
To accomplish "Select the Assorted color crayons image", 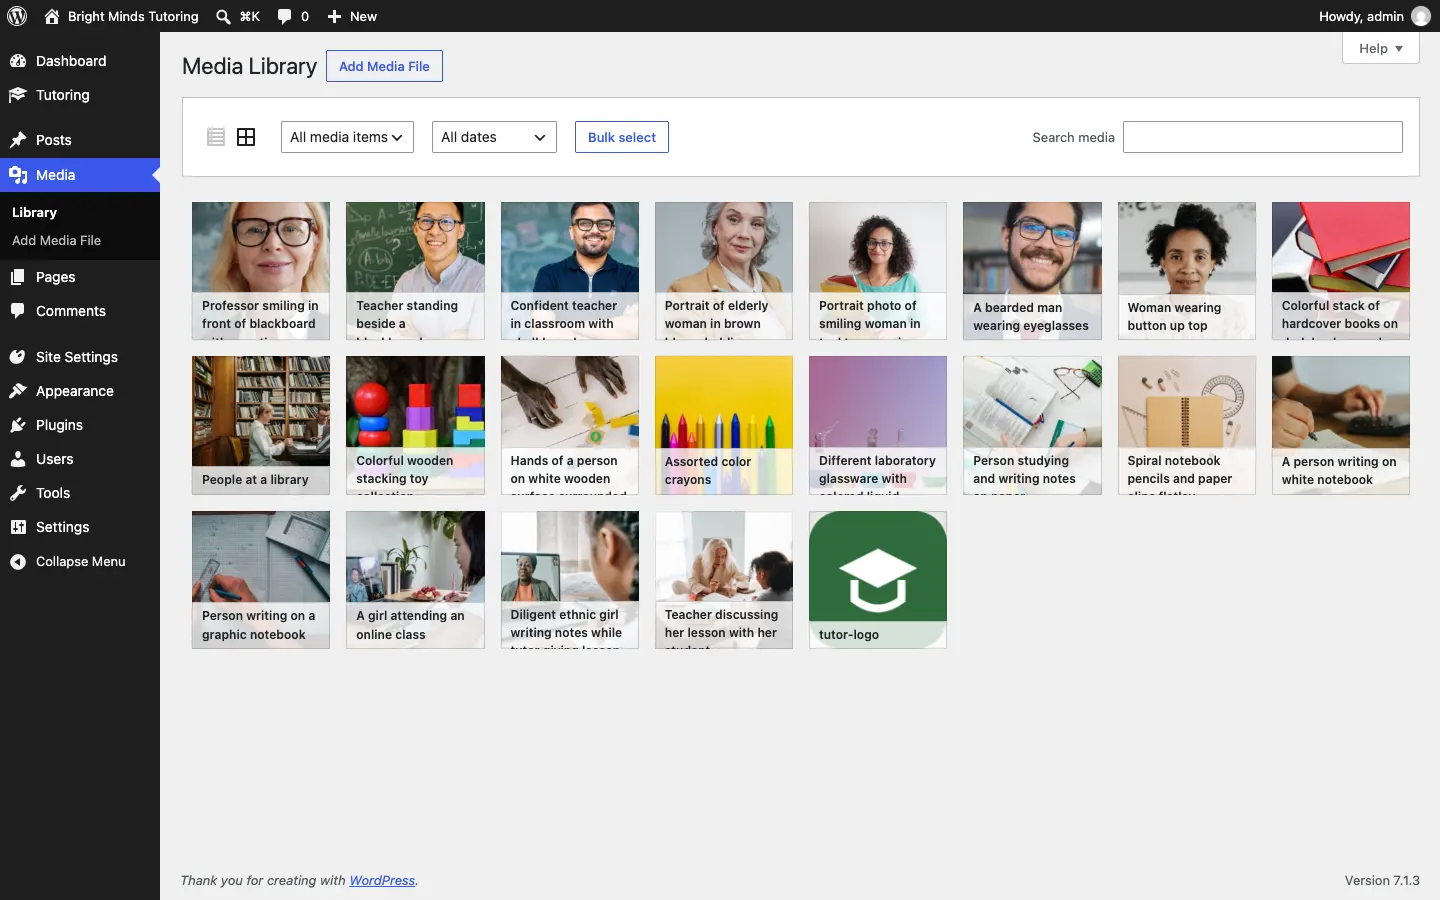I will coord(724,425).
